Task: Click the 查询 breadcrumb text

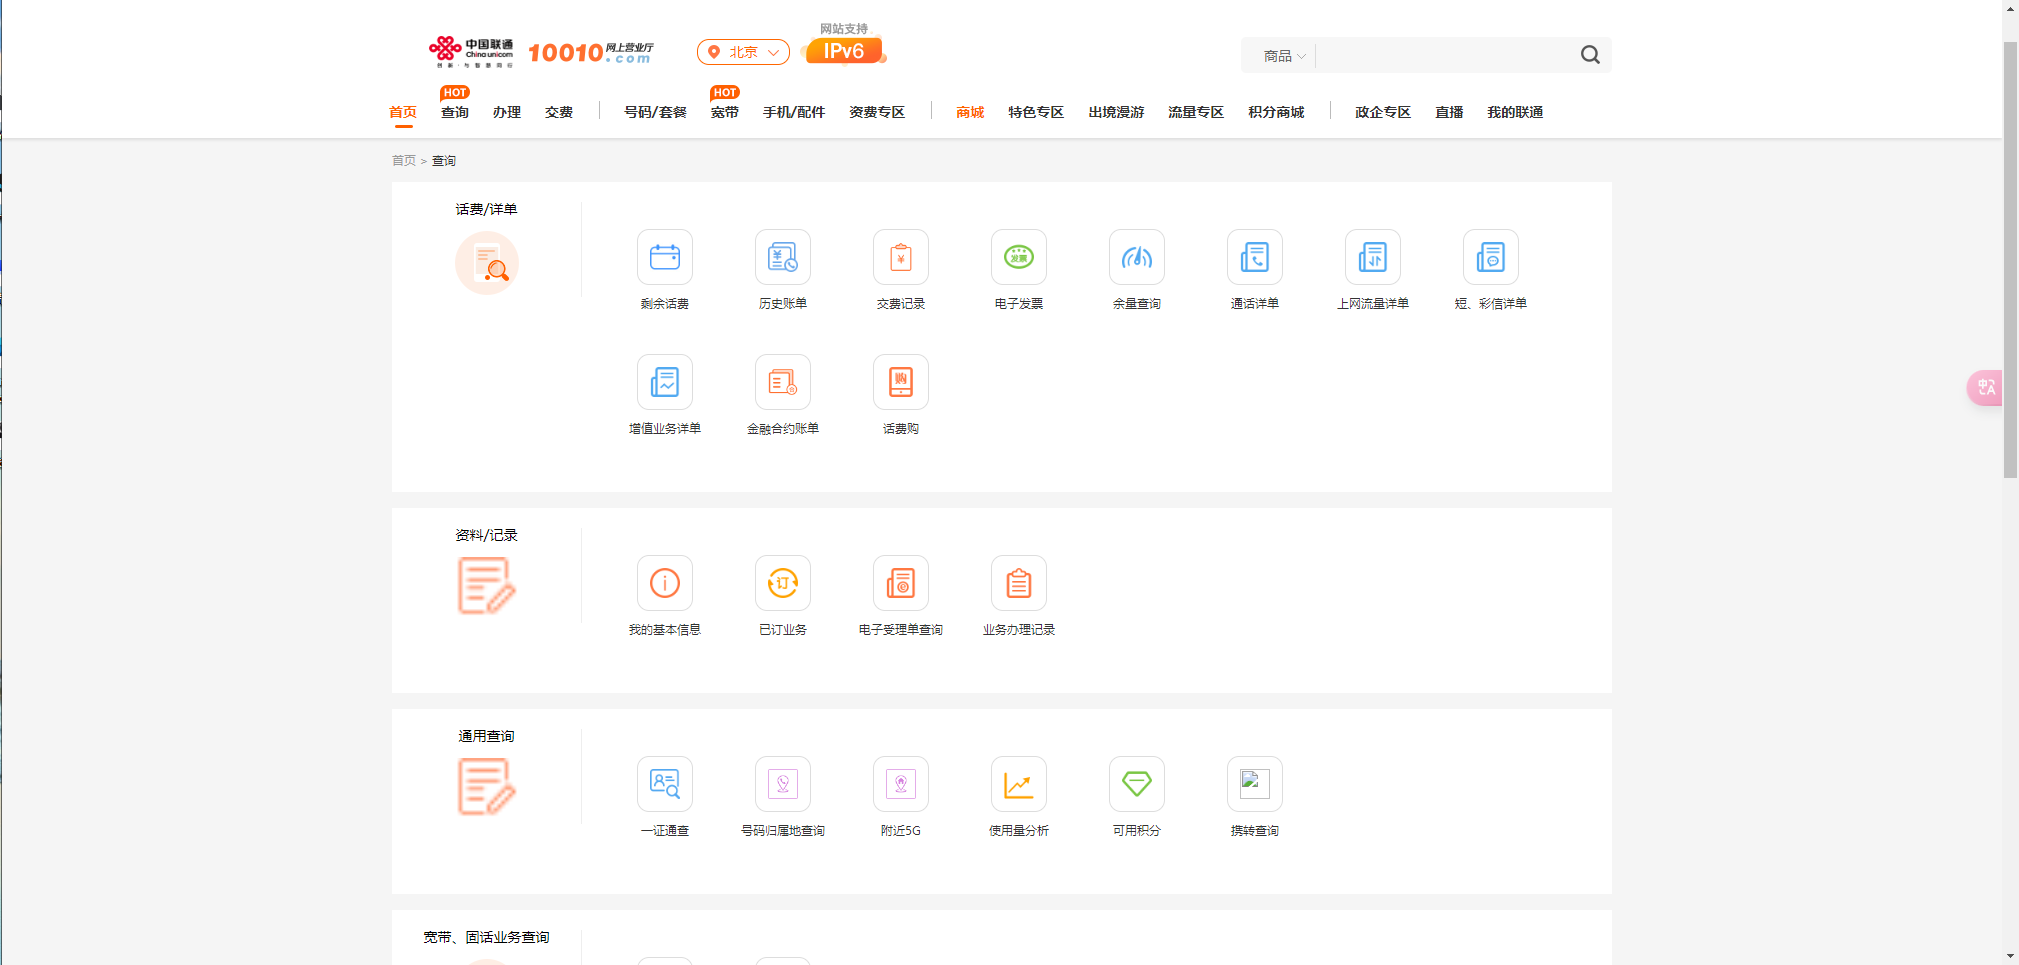Action: (x=444, y=161)
